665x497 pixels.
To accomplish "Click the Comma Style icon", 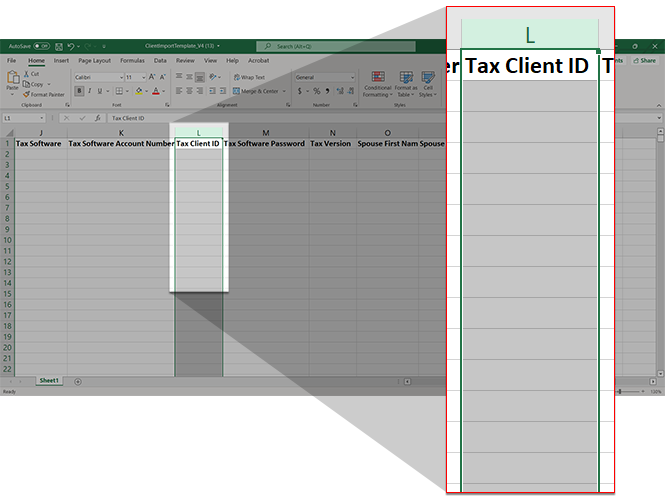I will pos(327,91).
